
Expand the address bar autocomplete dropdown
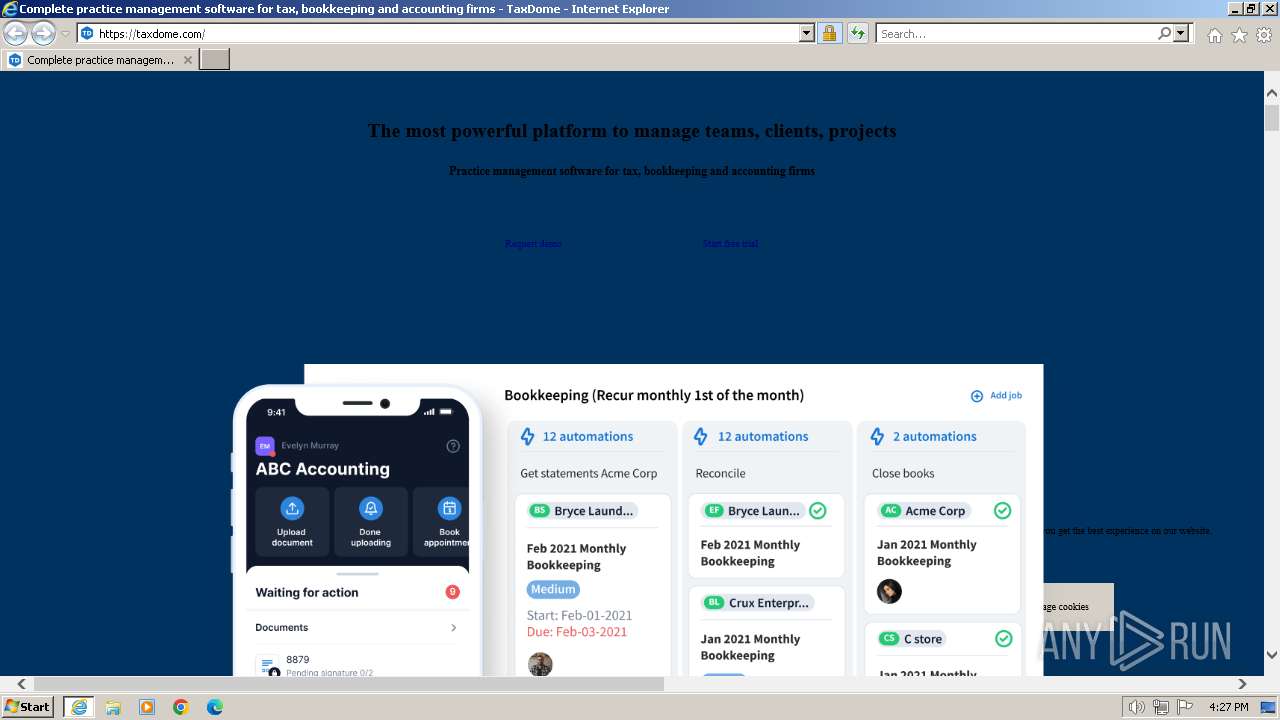tap(807, 33)
